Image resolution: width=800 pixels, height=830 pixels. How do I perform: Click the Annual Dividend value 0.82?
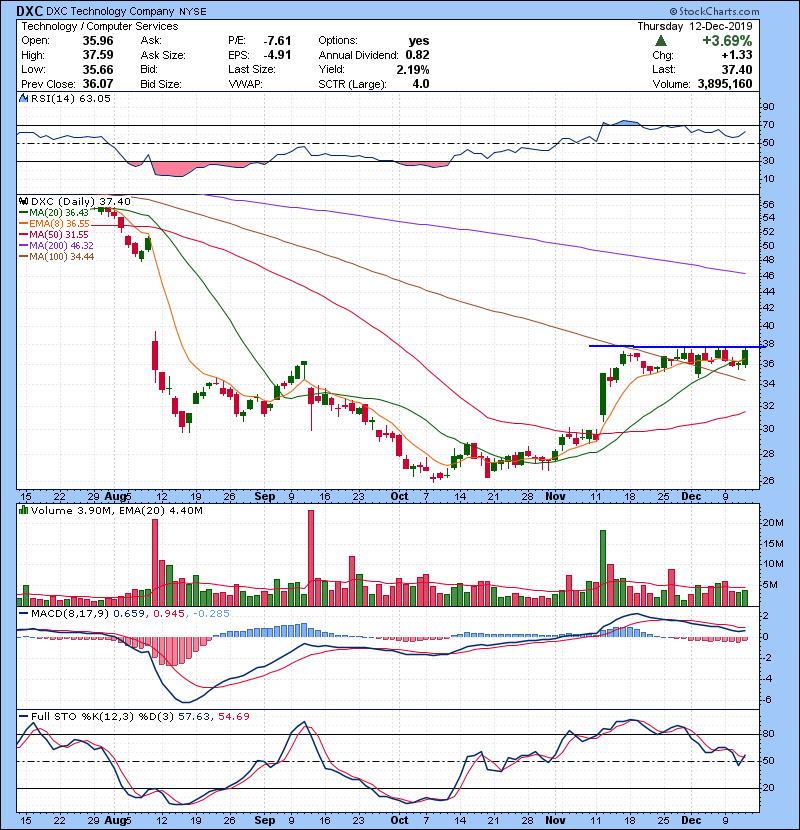pos(418,55)
